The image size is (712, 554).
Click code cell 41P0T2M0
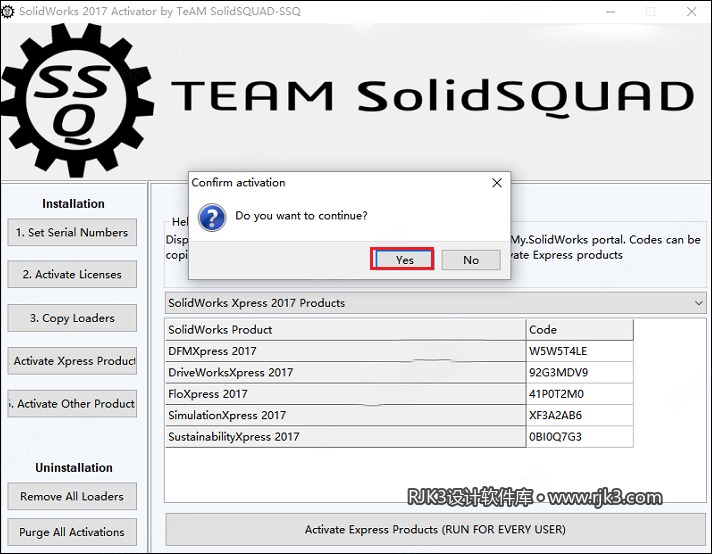pyautogui.click(x=579, y=394)
